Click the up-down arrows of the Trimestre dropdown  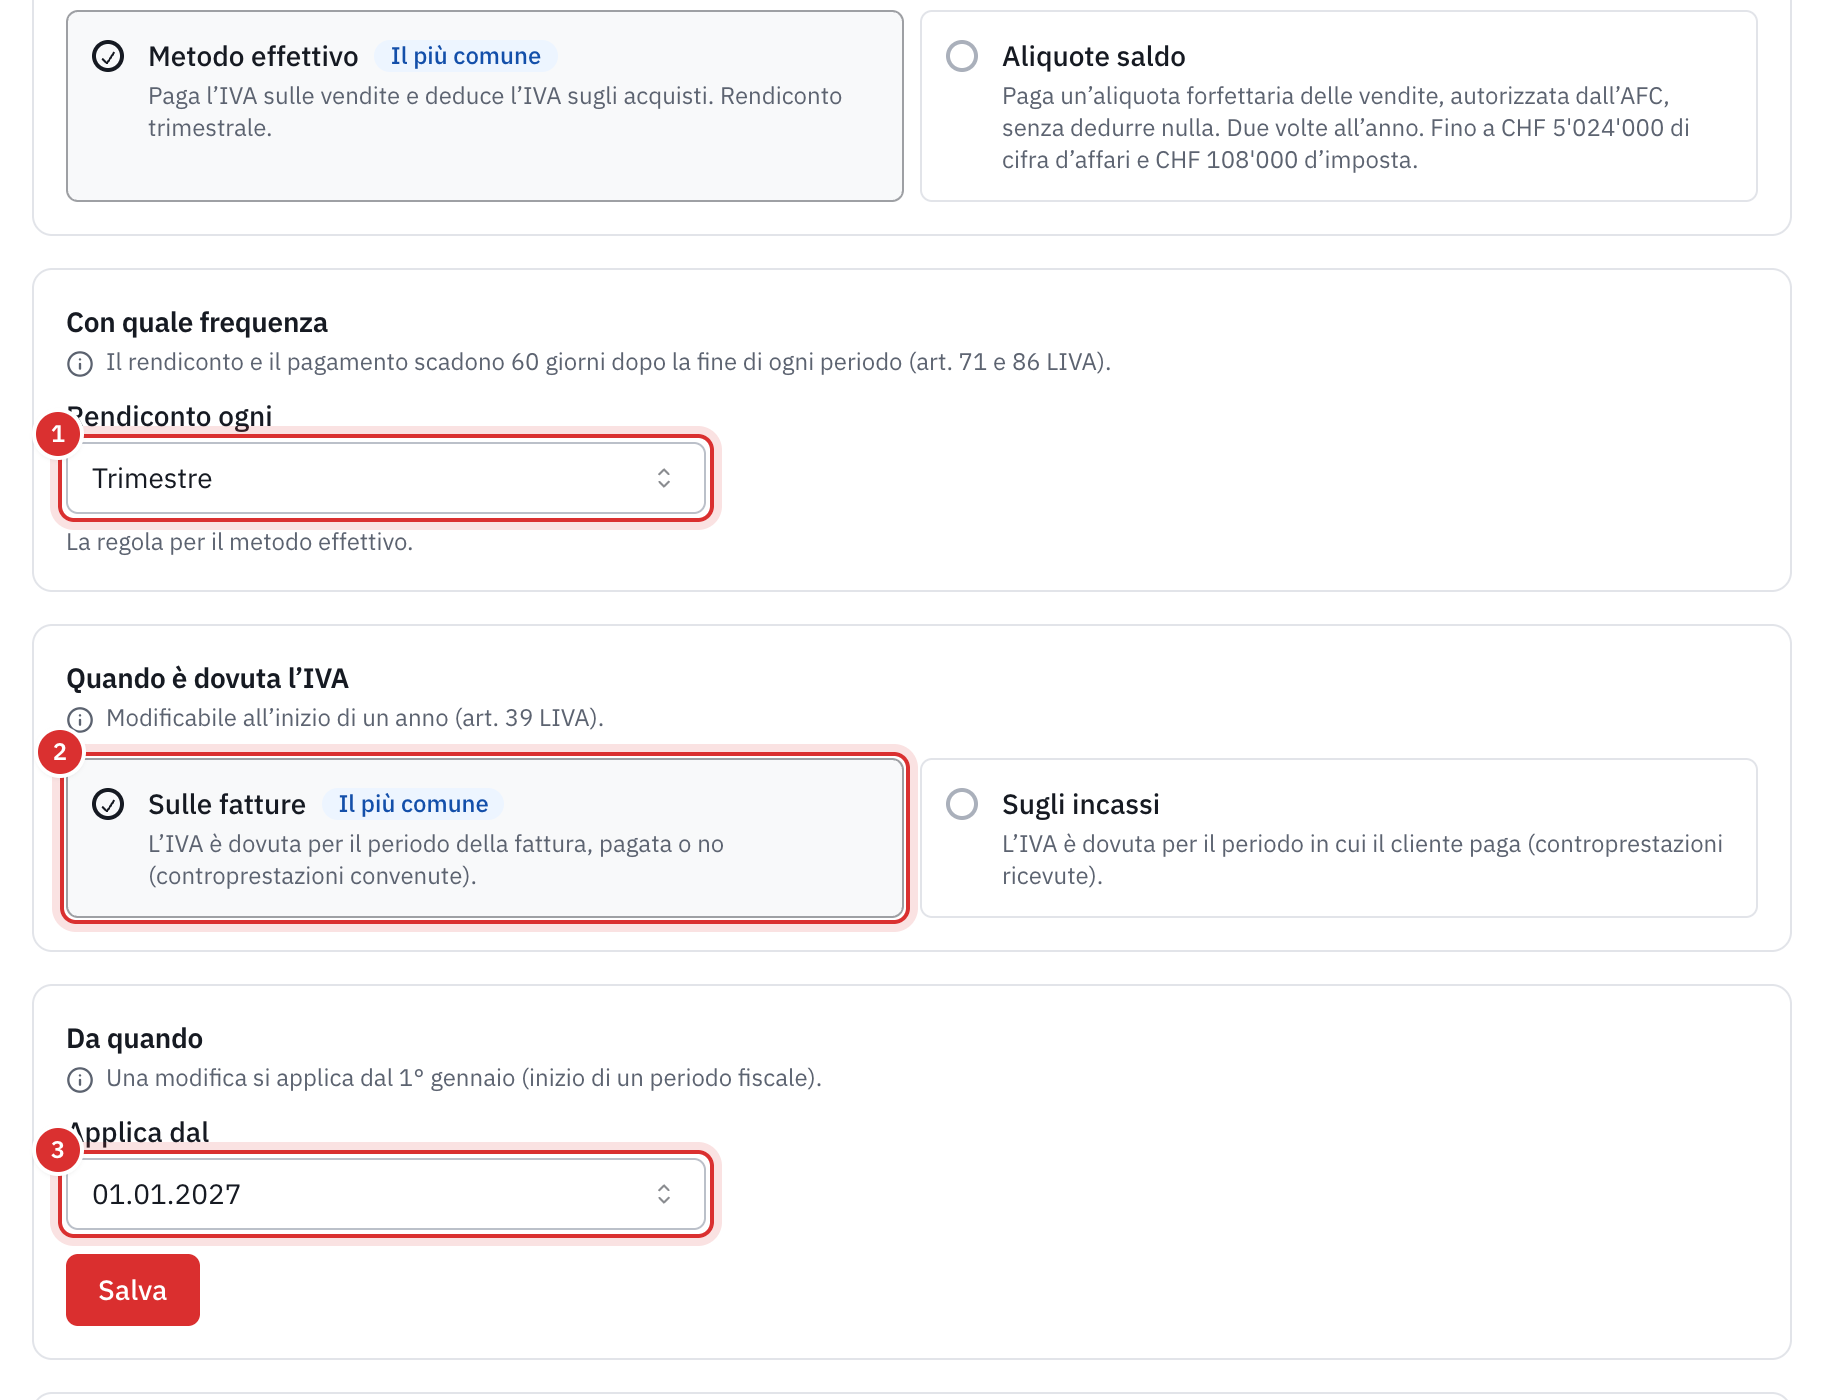click(x=664, y=478)
